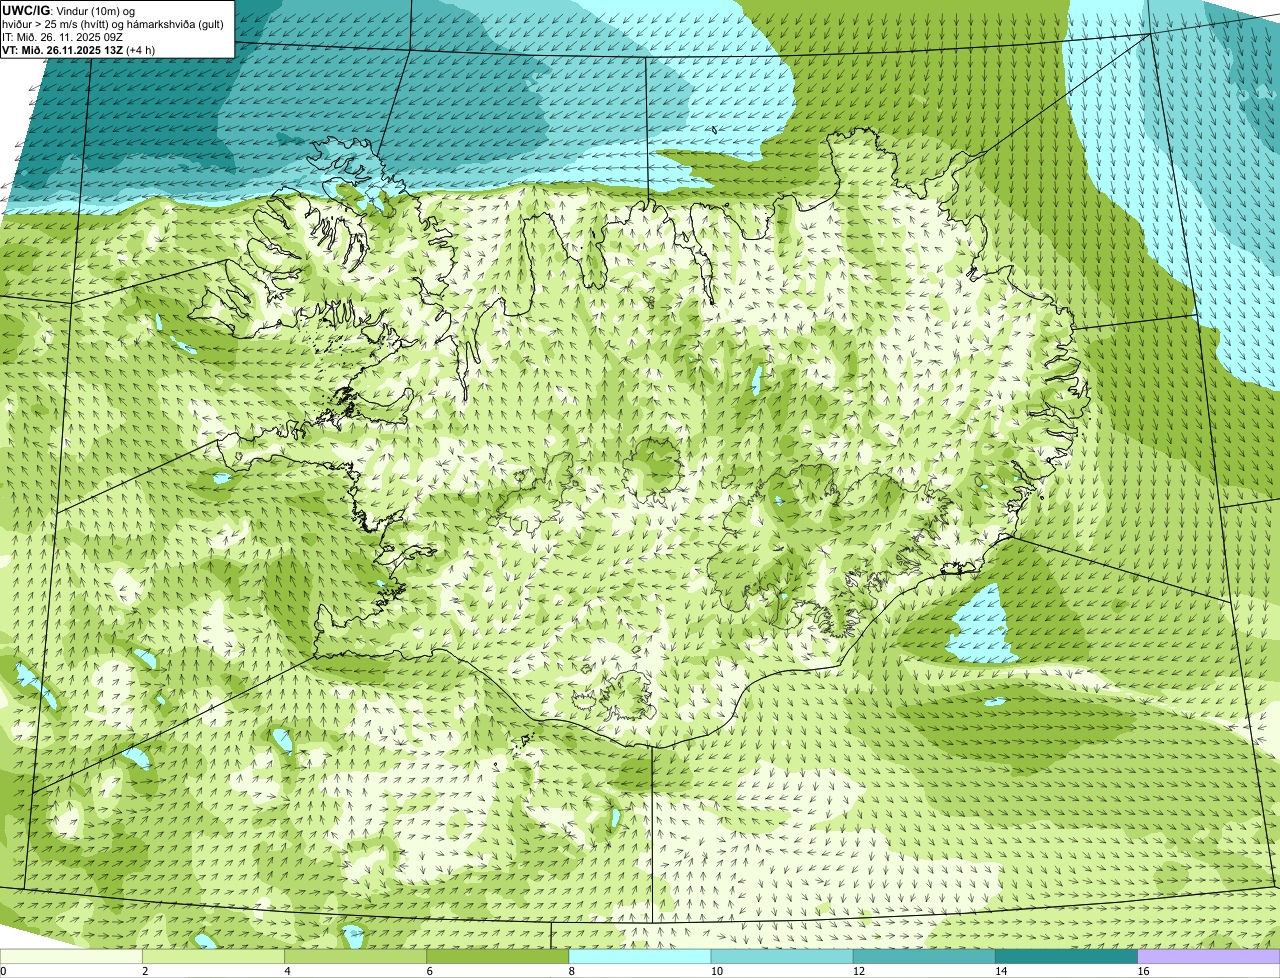This screenshot has width=1280, height=978.
Task: Click the "8" label on the wind scale
Action: pyautogui.click(x=571, y=971)
